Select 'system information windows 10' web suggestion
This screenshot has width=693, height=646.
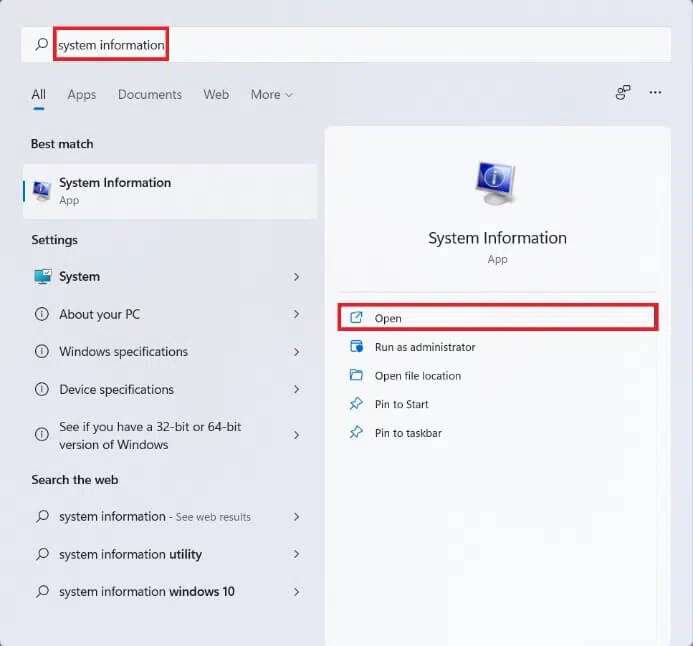tap(170, 592)
